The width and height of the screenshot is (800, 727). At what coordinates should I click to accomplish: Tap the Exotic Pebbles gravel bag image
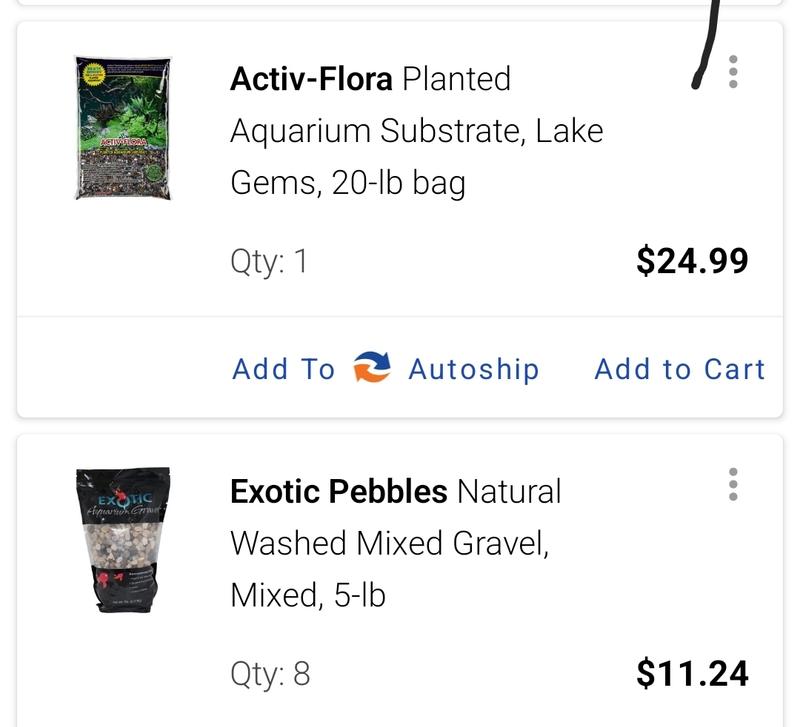(125, 540)
